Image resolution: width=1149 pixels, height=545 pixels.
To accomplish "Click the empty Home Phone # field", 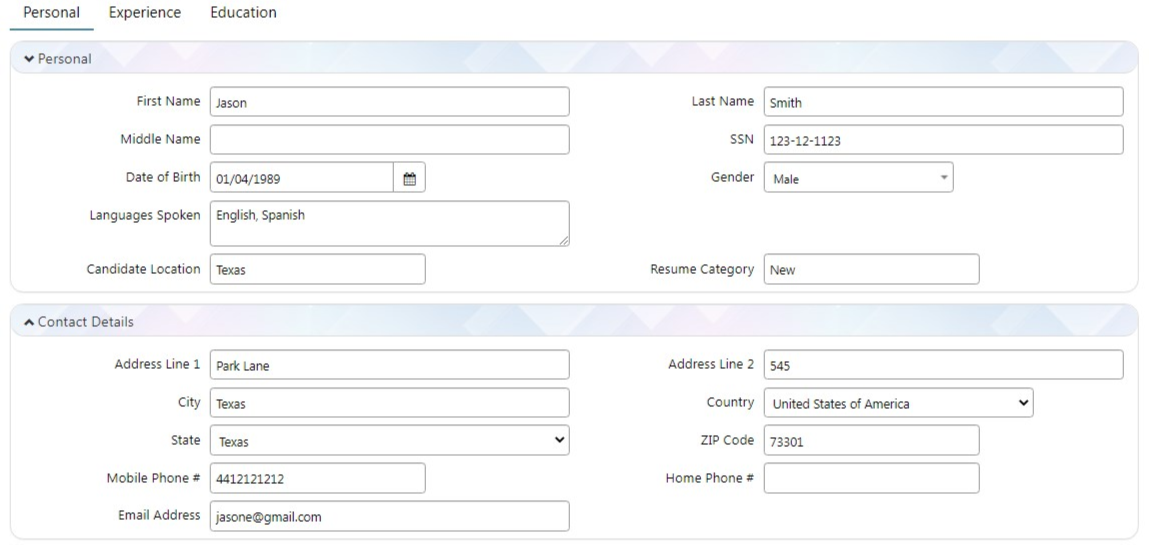I will (871, 478).
